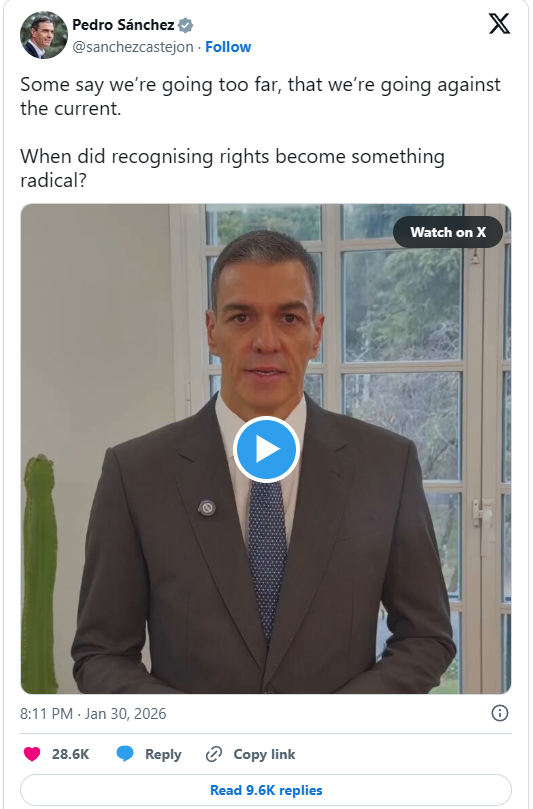
Task: Click the @sanchezcastejon handle
Action: (x=133, y=47)
